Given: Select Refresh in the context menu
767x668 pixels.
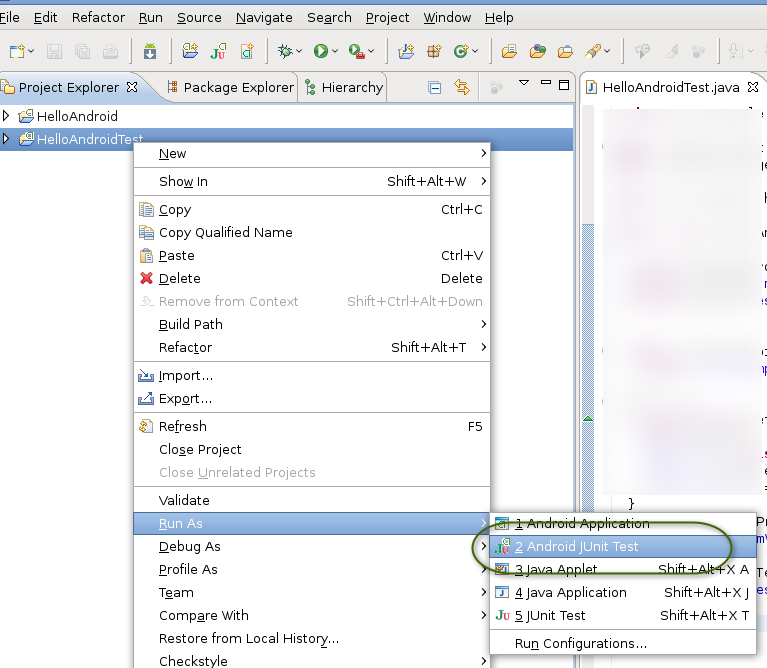Looking at the screenshot, I should point(182,426).
